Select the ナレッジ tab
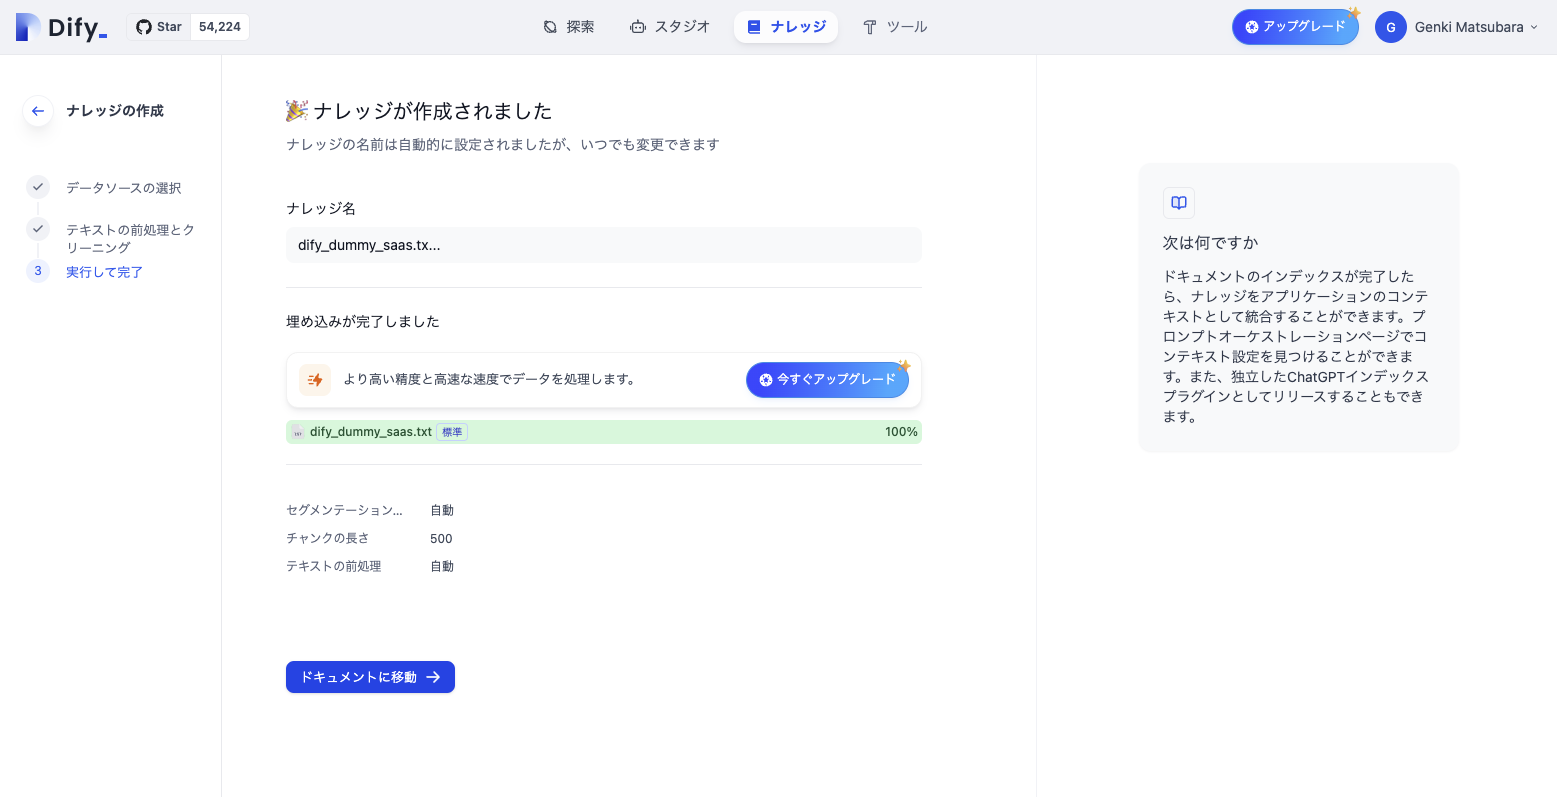Screen dimensions: 1557x797 point(786,27)
